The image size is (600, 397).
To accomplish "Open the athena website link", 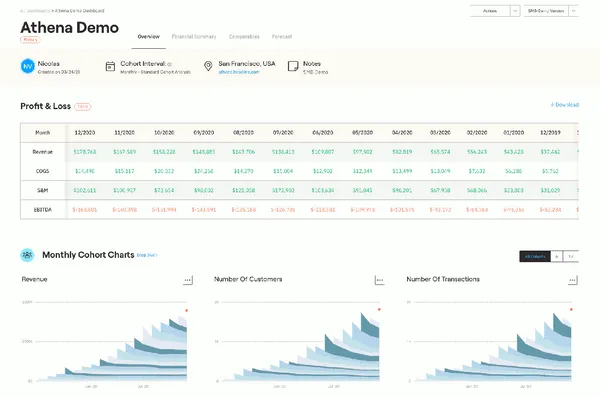I will pos(239,72).
